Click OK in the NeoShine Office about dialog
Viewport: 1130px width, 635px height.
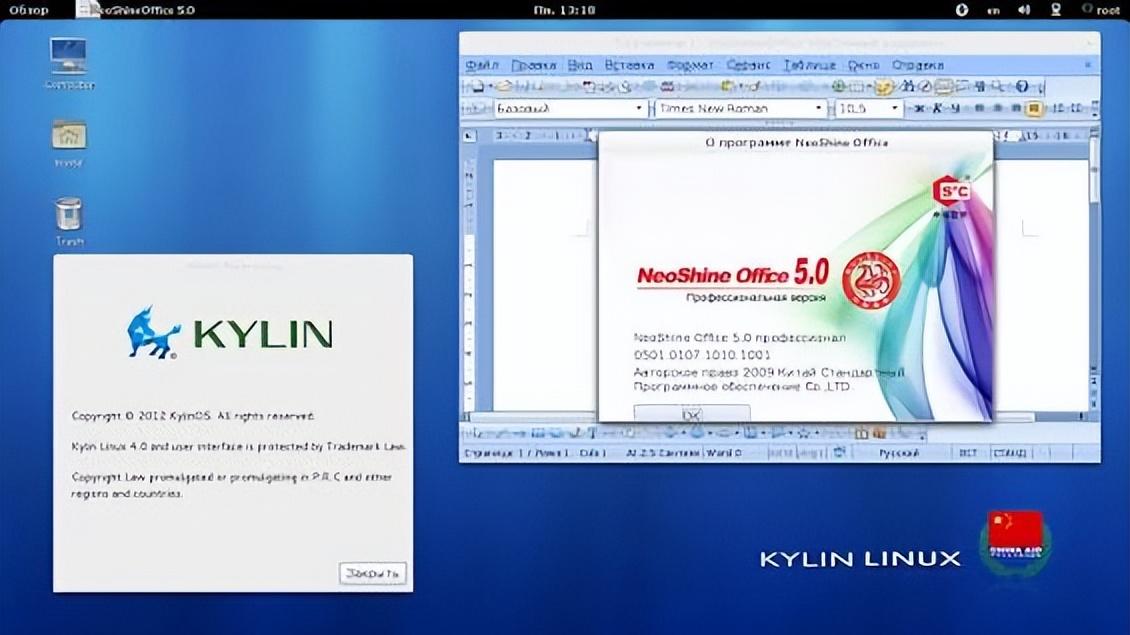pos(692,414)
